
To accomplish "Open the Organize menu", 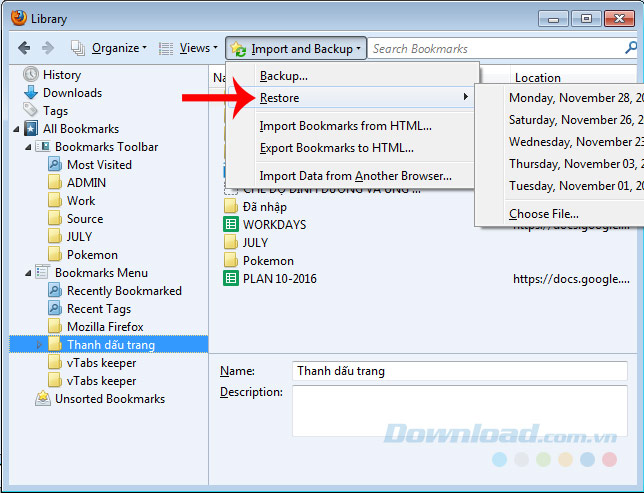I will (109, 48).
